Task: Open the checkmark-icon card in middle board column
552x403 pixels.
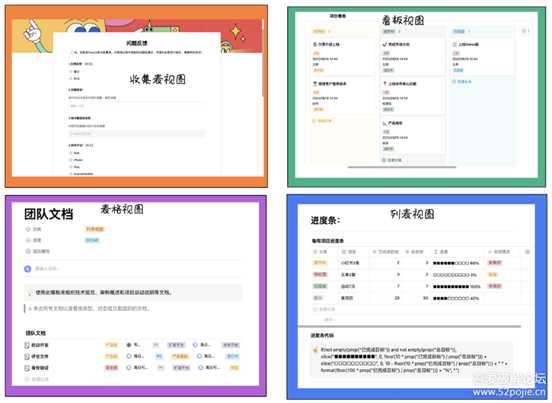Action: tap(412, 57)
